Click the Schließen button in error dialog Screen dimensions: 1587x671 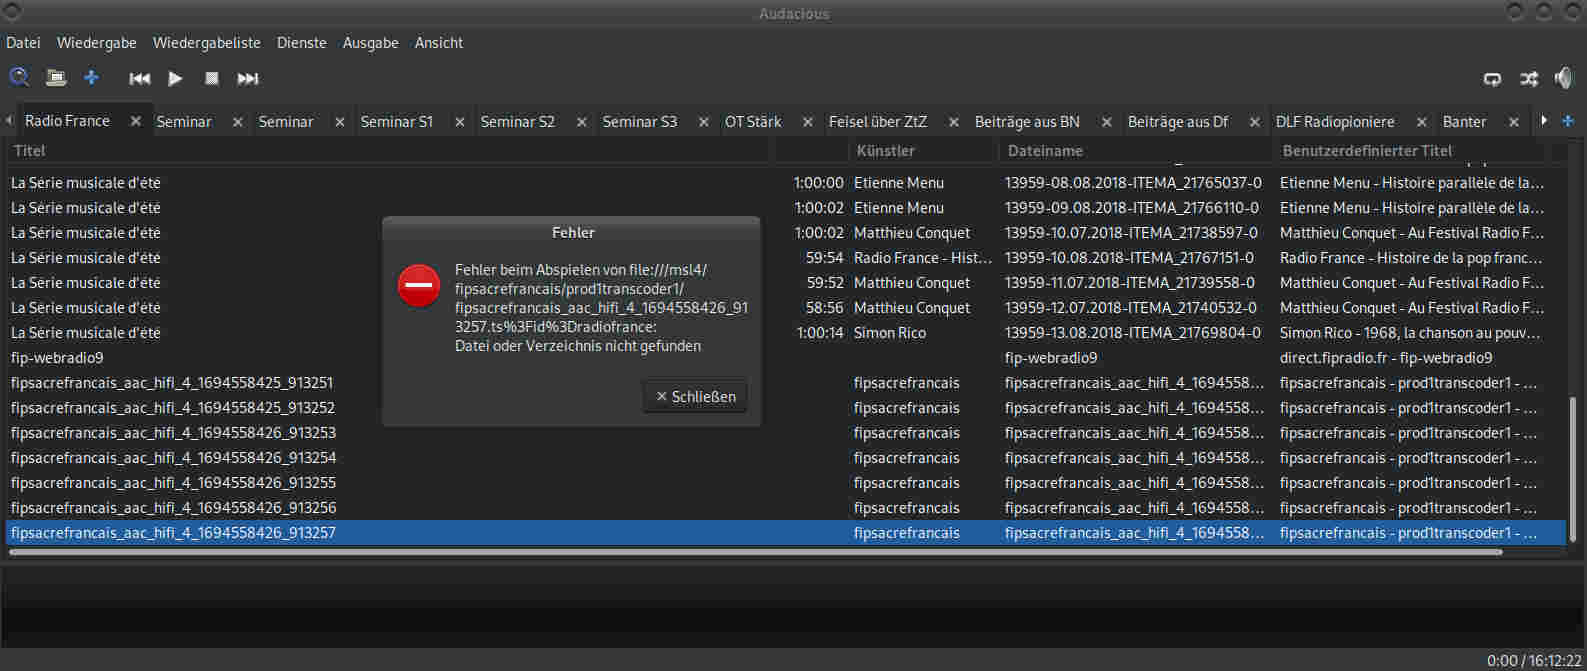point(695,397)
